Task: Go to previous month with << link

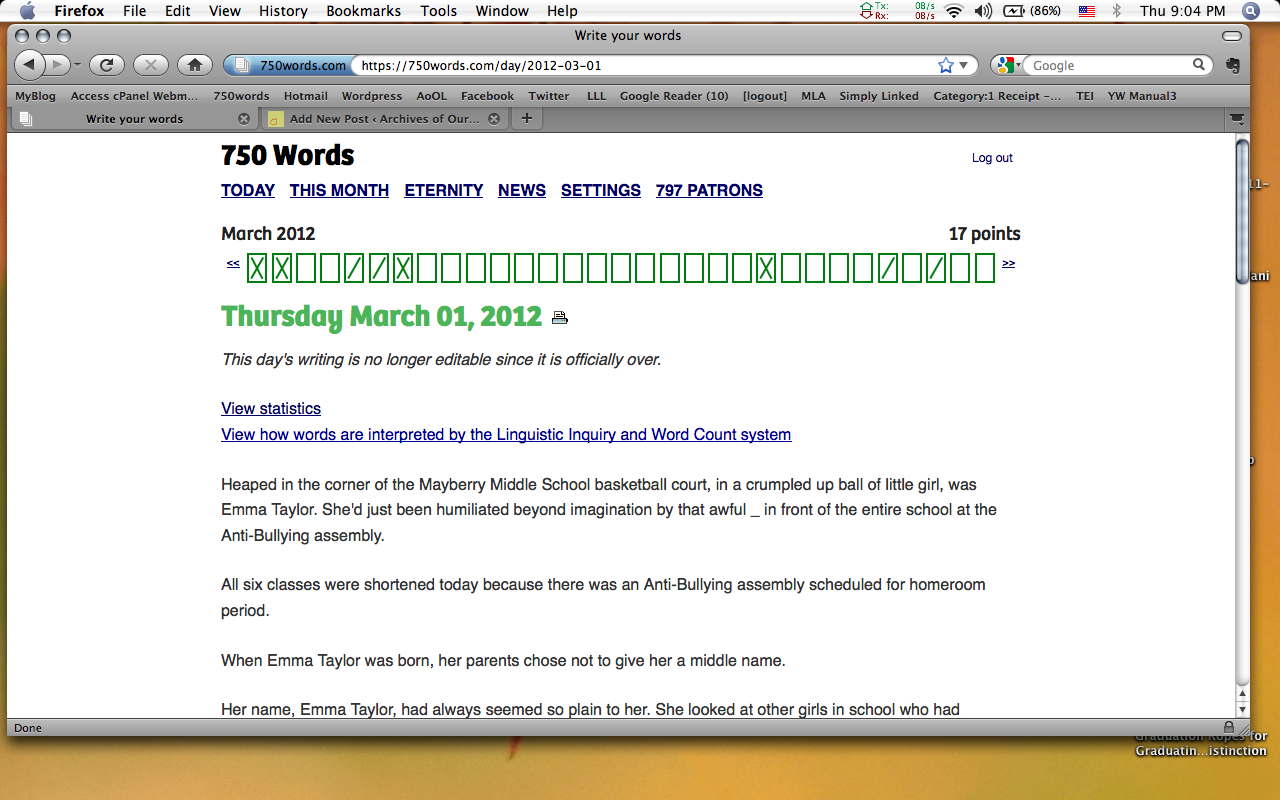Action: (233, 263)
